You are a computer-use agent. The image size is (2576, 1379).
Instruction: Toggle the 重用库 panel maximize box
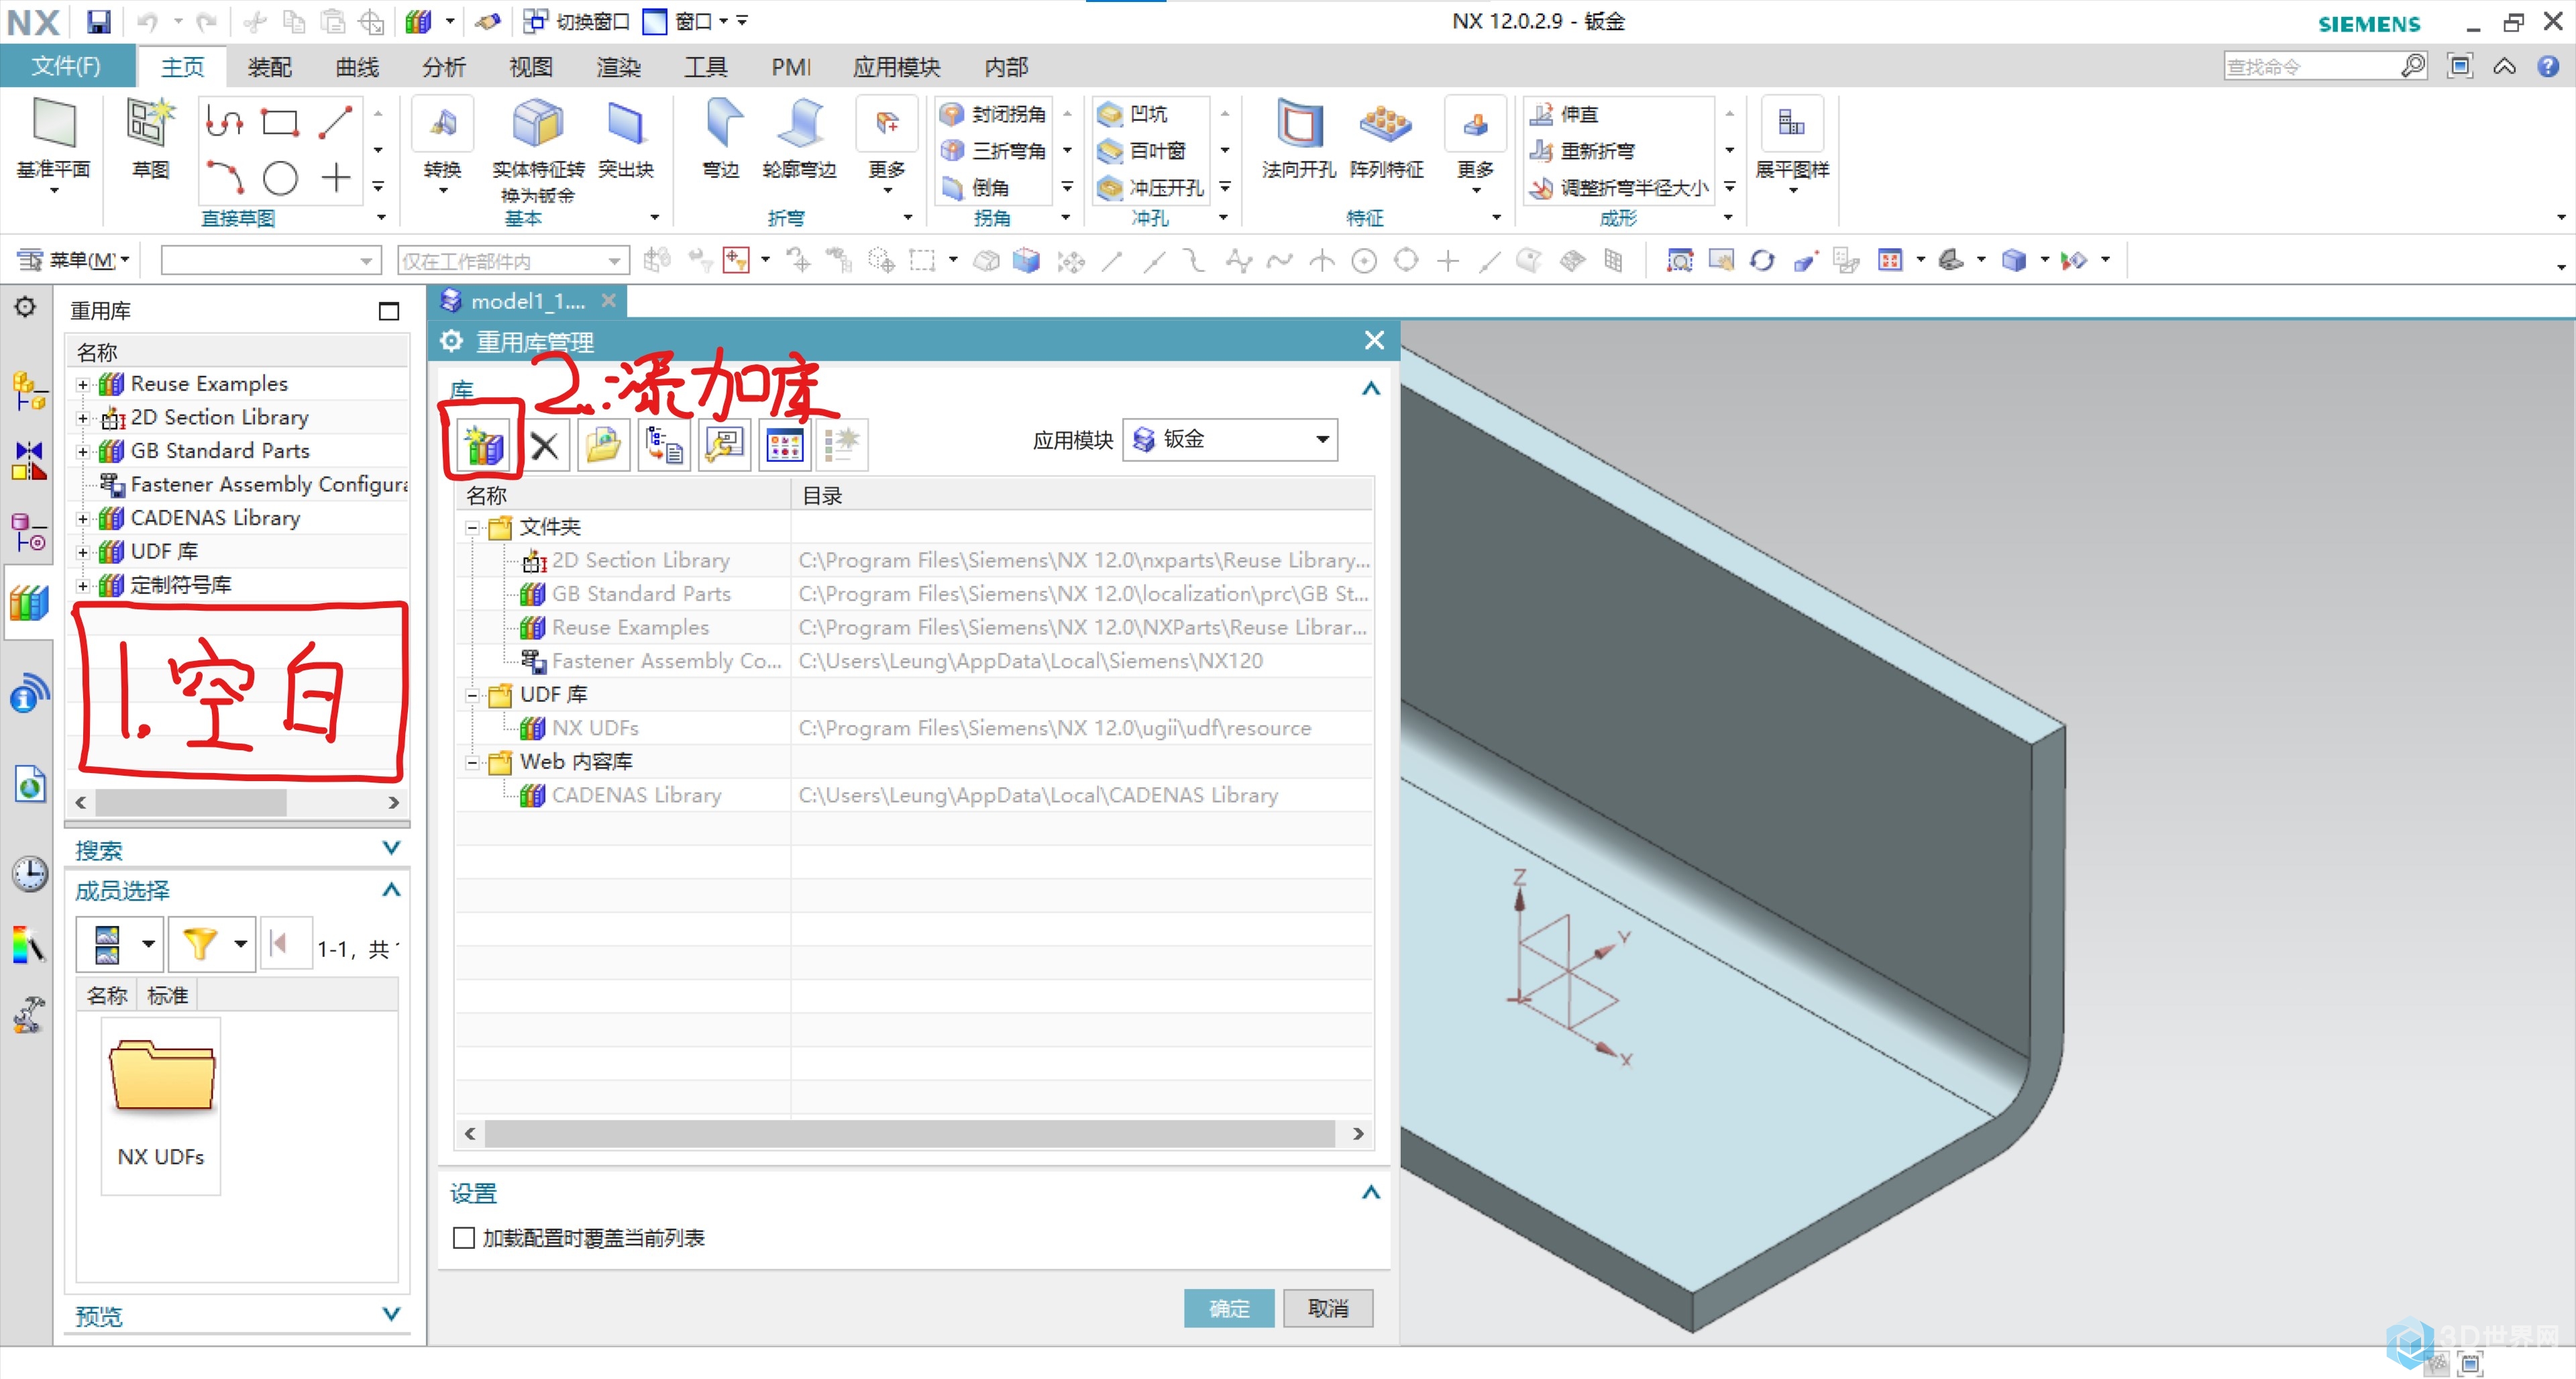point(389,311)
